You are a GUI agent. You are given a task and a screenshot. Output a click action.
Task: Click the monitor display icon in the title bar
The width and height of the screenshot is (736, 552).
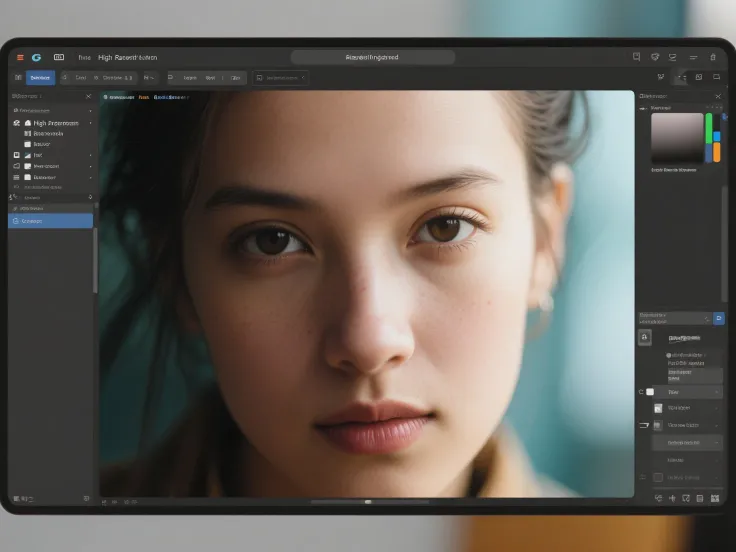pos(673,57)
